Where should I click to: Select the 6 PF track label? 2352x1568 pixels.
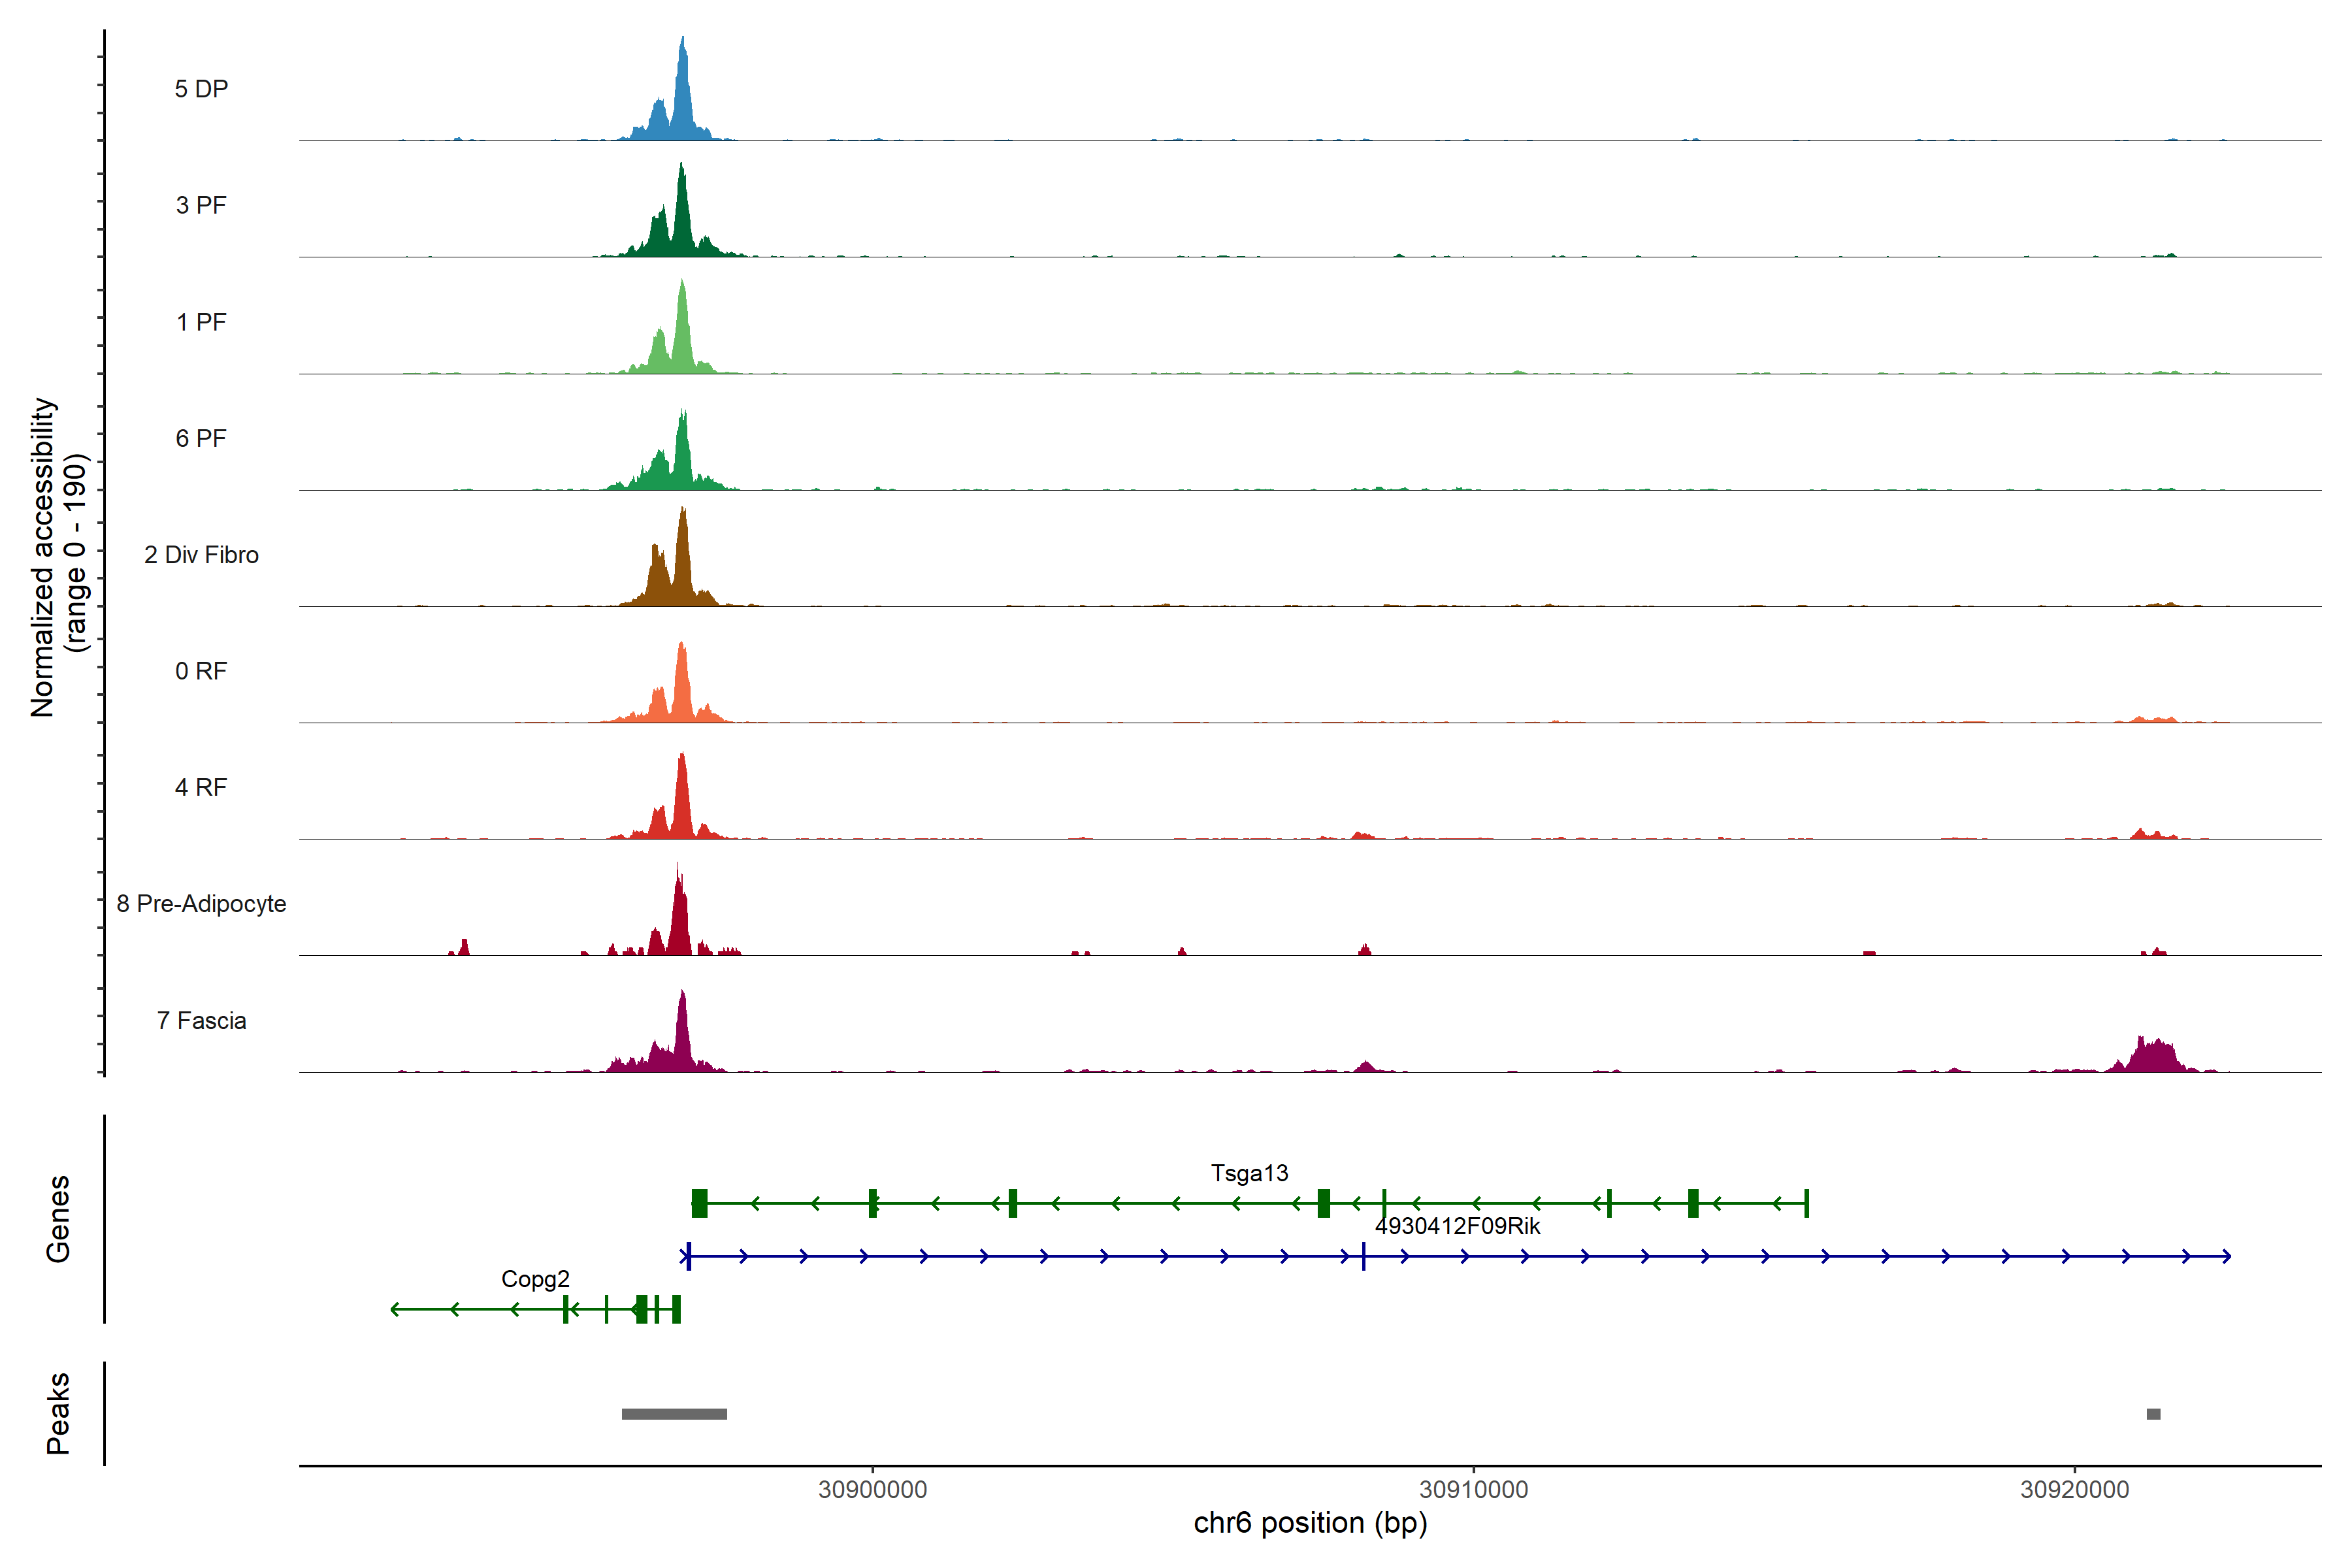201,438
